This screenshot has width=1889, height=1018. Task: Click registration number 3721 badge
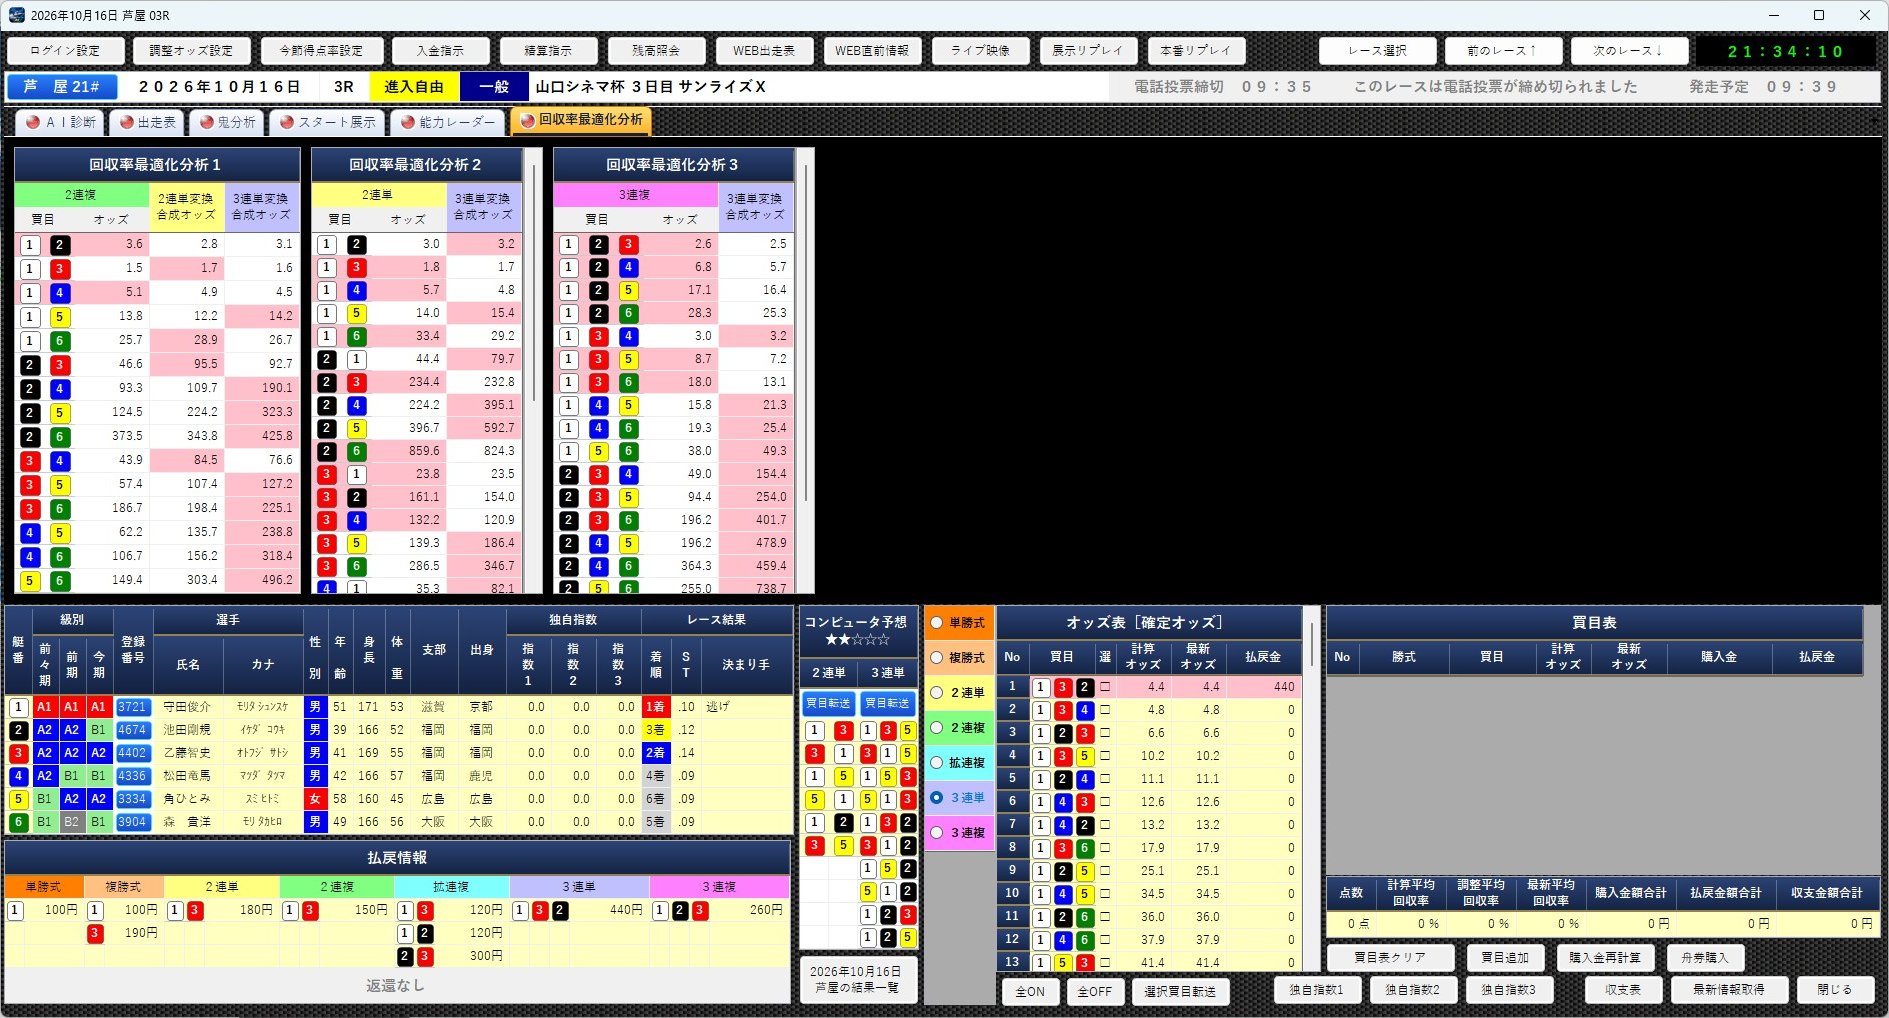pos(132,707)
